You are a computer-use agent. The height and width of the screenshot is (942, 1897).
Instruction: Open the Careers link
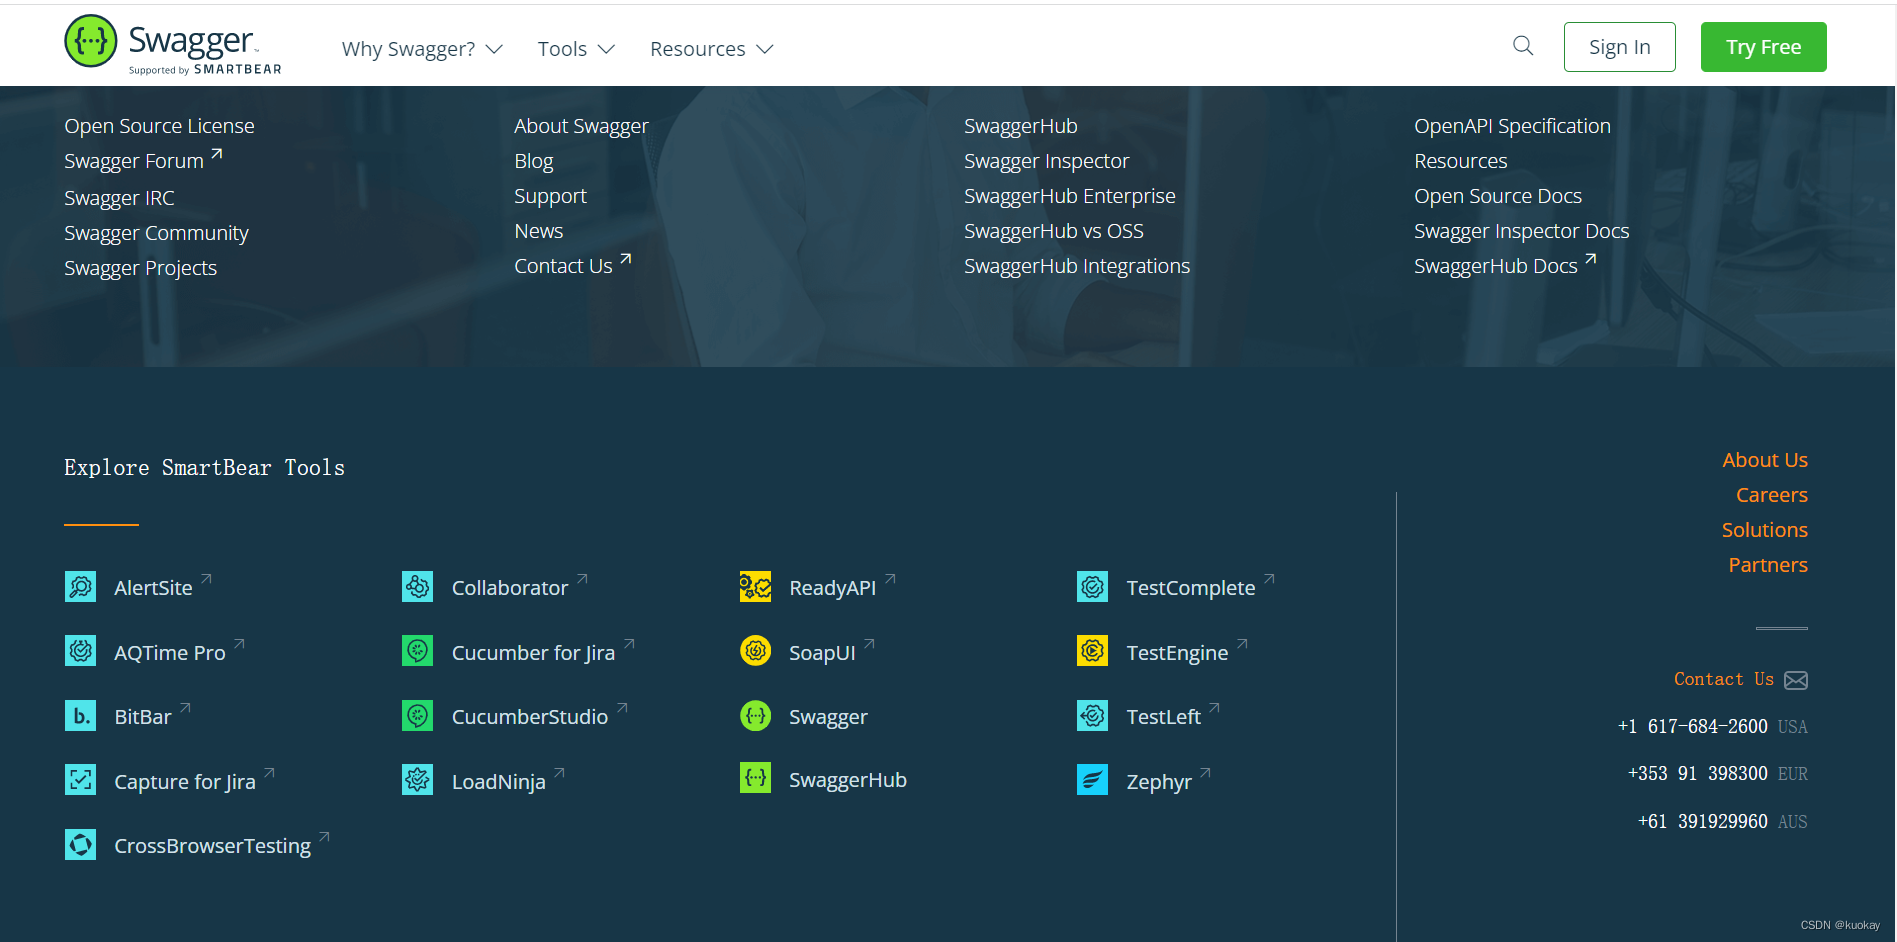[1772, 495]
